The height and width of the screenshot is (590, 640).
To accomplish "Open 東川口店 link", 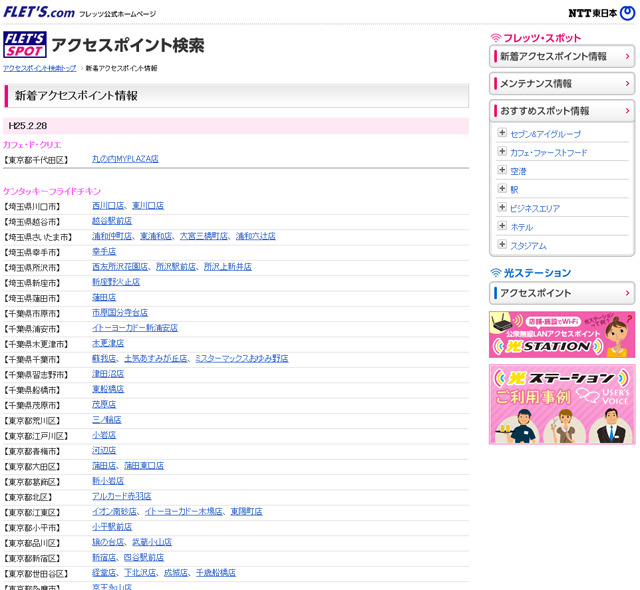I will pyautogui.click(x=148, y=206).
